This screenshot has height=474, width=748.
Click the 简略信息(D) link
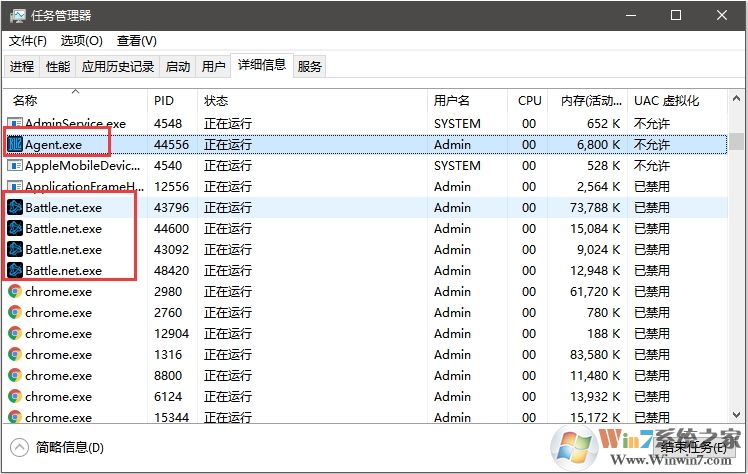tap(69, 447)
